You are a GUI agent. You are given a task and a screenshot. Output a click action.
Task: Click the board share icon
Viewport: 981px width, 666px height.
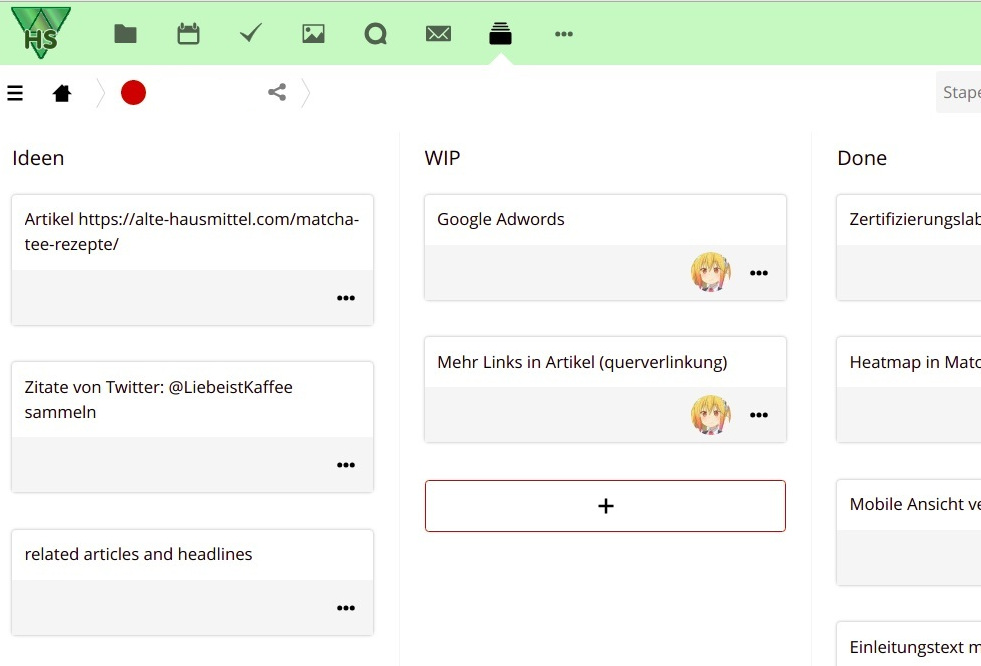coord(277,93)
